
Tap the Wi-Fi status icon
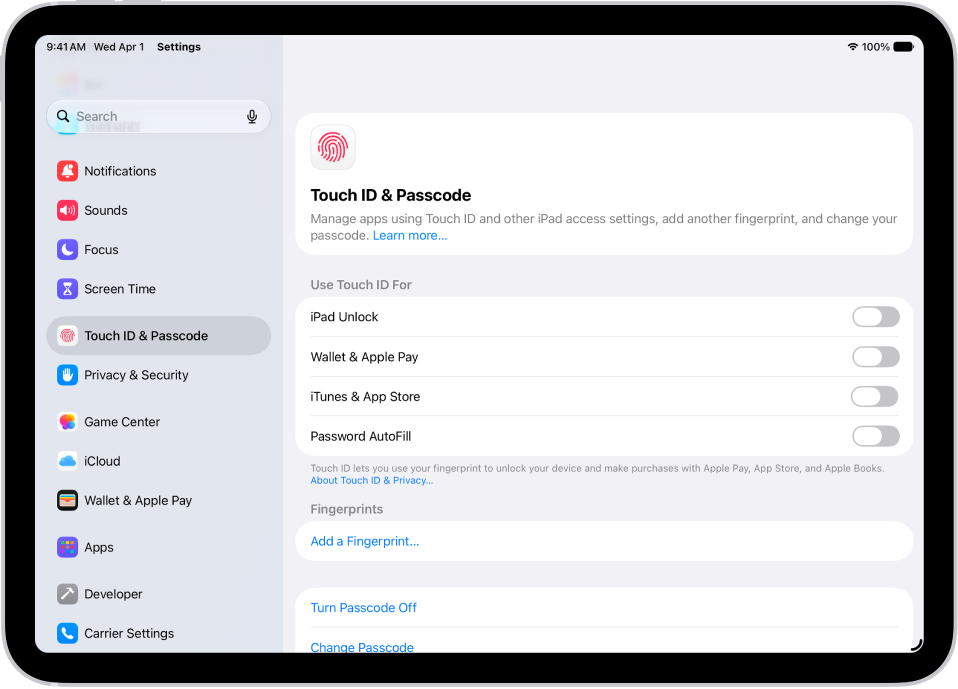(852, 47)
